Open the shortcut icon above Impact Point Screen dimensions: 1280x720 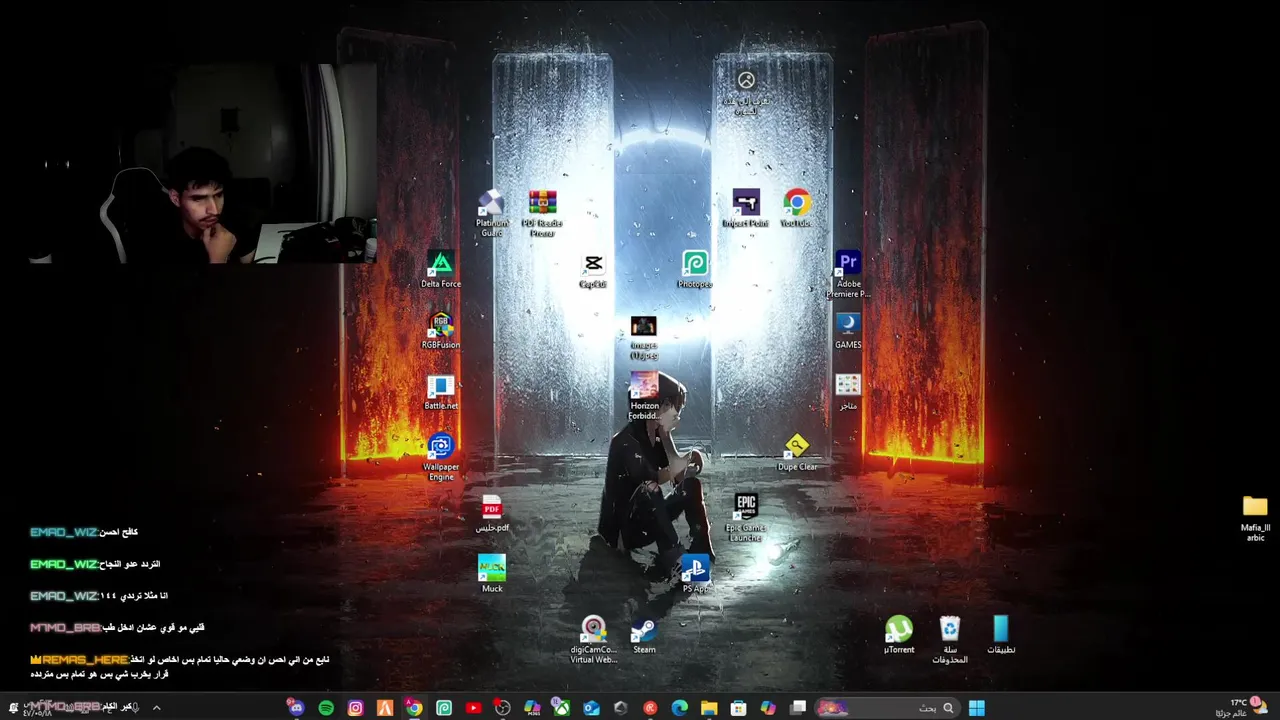tap(746, 92)
